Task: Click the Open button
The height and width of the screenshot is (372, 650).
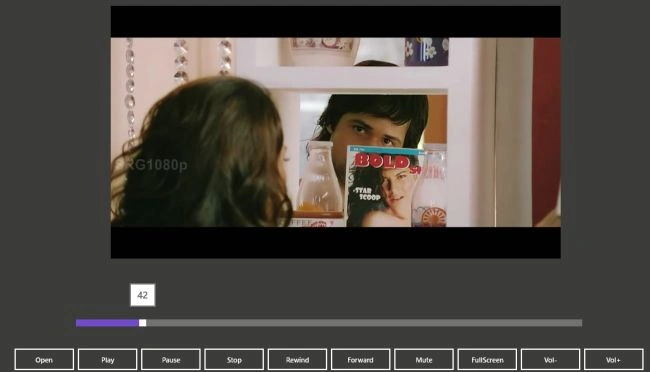Action: click(x=44, y=359)
